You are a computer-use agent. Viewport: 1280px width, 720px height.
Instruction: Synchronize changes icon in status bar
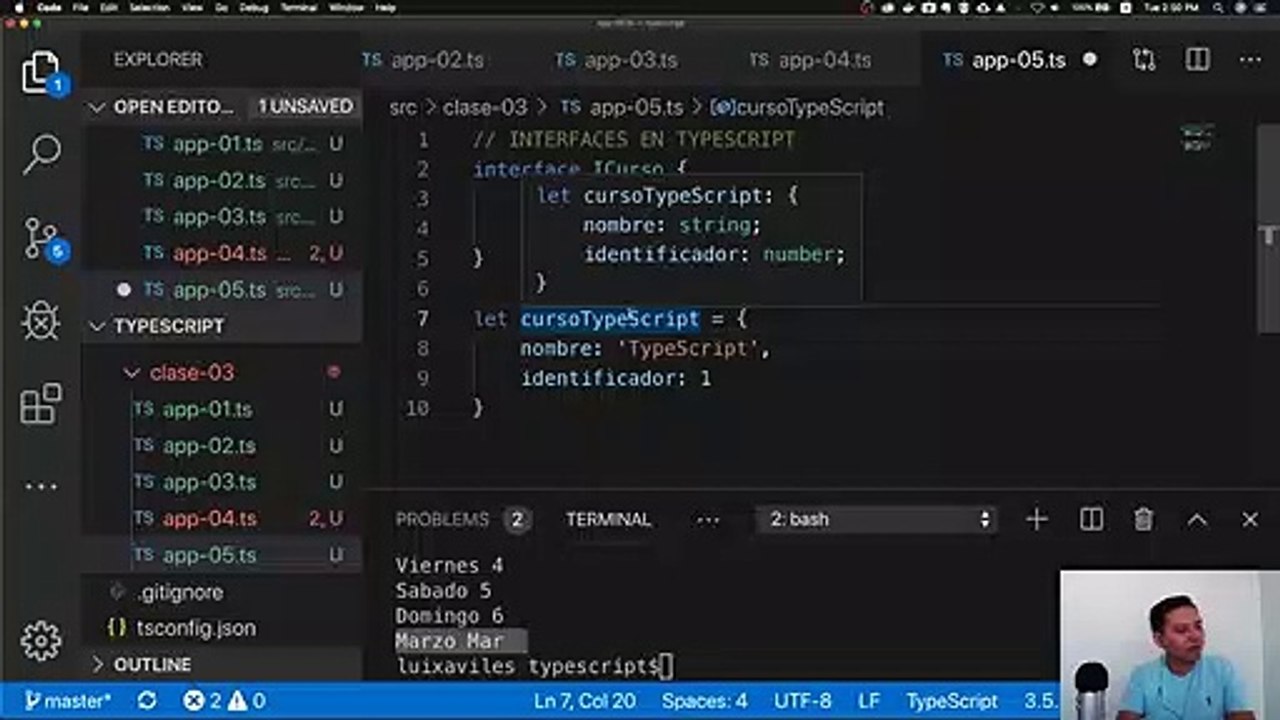click(147, 700)
